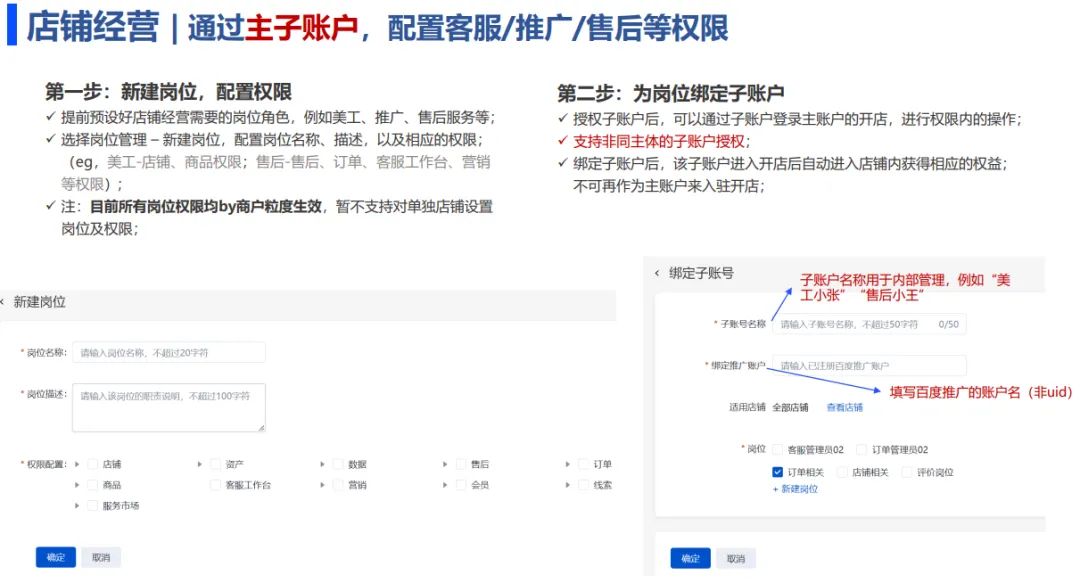This screenshot has height=583, width=1080.
Task: Focus the 岗位名称 input field
Action: (x=168, y=352)
